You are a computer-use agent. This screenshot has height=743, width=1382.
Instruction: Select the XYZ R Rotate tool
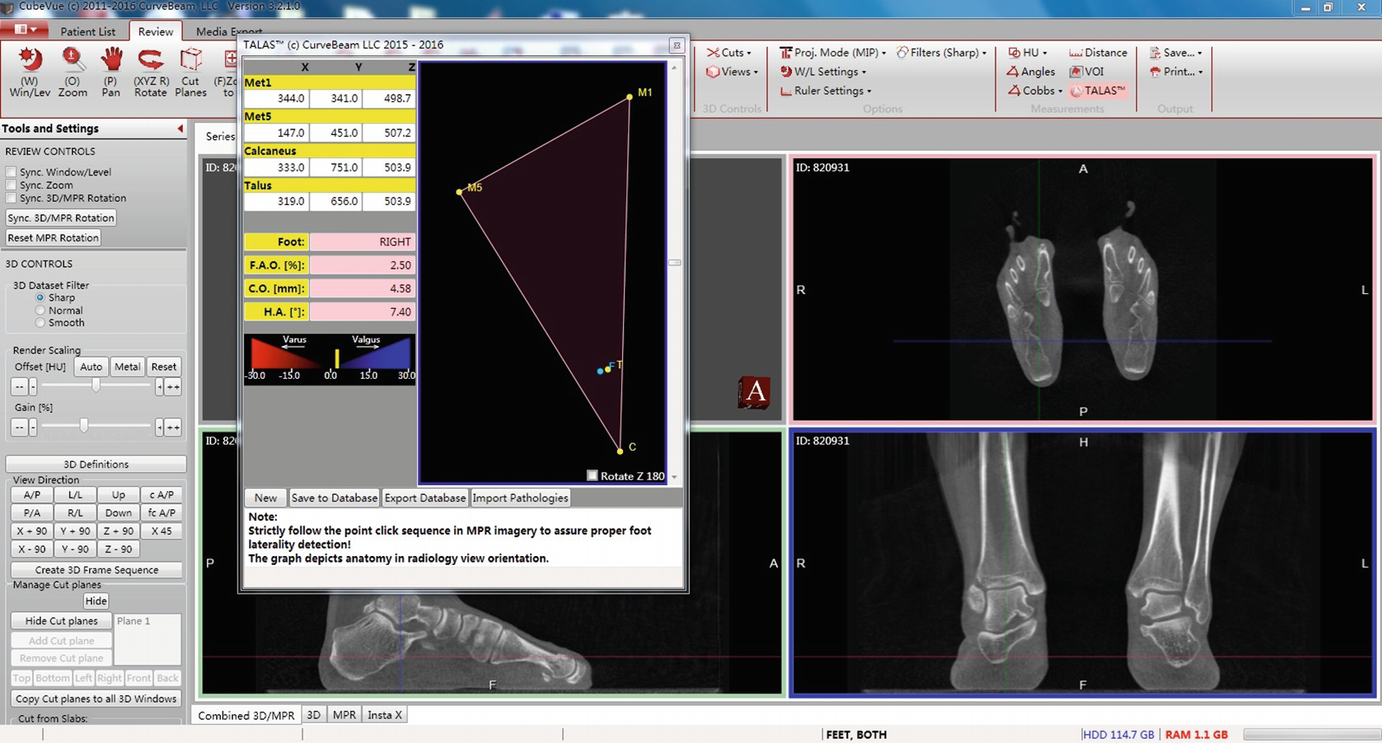[150, 71]
